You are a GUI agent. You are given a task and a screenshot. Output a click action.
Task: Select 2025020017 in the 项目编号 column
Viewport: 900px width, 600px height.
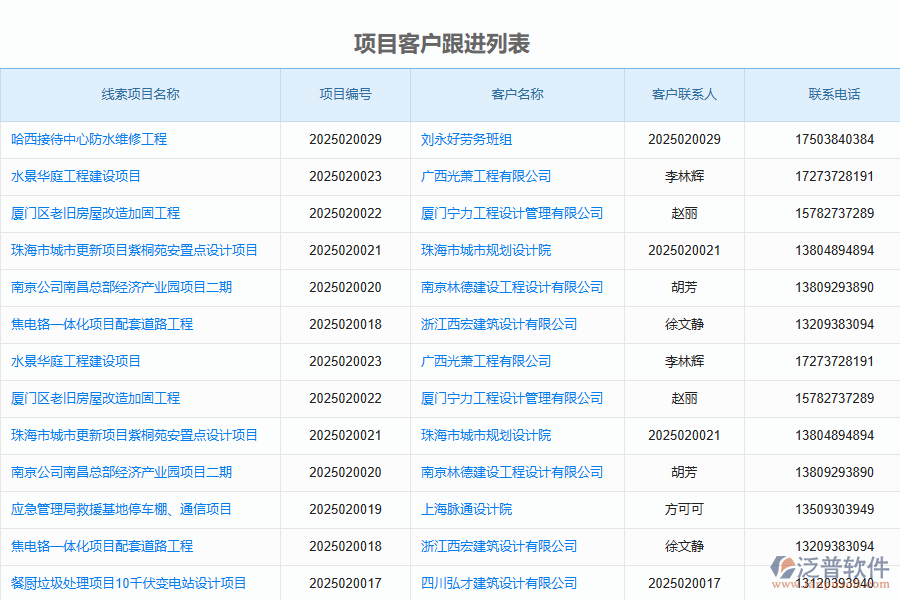pyautogui.click(x=346, y=583)
